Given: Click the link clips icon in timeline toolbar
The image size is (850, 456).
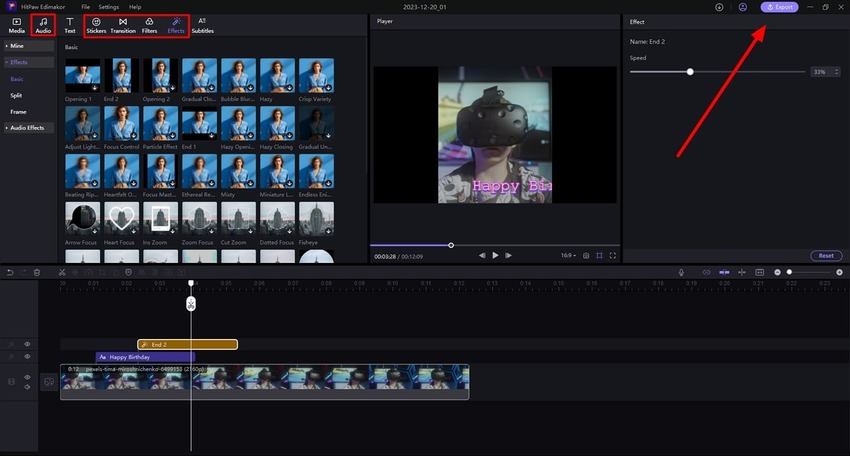Looking at the screenshot, I should coord(706,272).
